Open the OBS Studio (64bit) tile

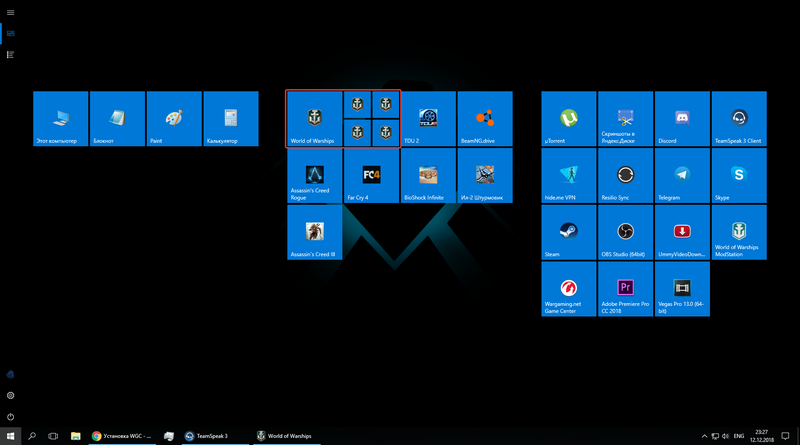click(x=626, y=232)
